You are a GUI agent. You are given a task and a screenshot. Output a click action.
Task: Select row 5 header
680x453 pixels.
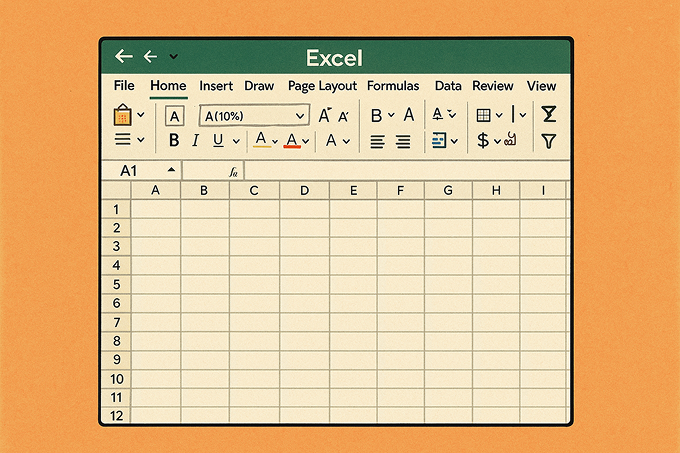pyautogui.click(x=116, y=284)
